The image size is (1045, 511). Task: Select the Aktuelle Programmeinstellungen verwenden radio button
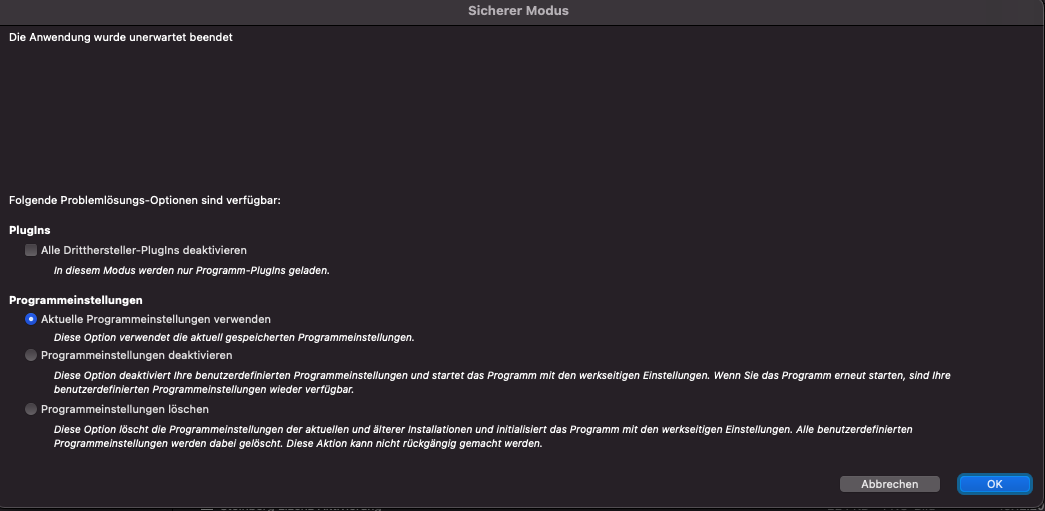31,319
